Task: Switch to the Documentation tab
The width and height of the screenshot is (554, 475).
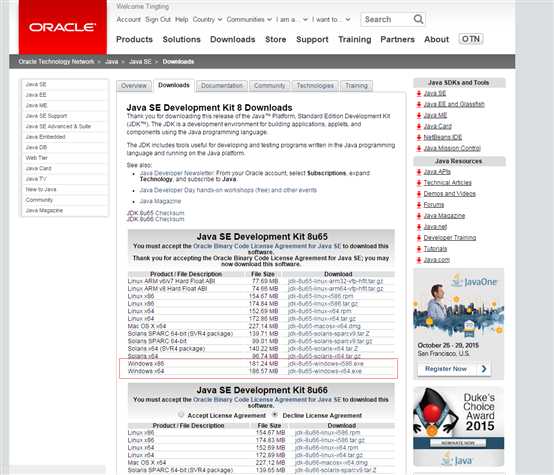Action: (222, 86)
